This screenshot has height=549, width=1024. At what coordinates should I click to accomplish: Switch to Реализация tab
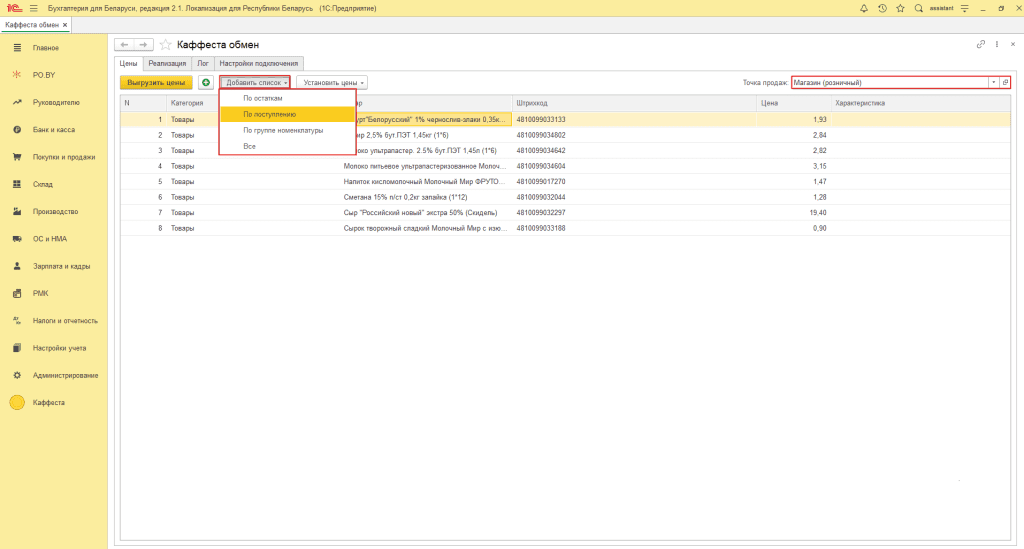(167, 63)
